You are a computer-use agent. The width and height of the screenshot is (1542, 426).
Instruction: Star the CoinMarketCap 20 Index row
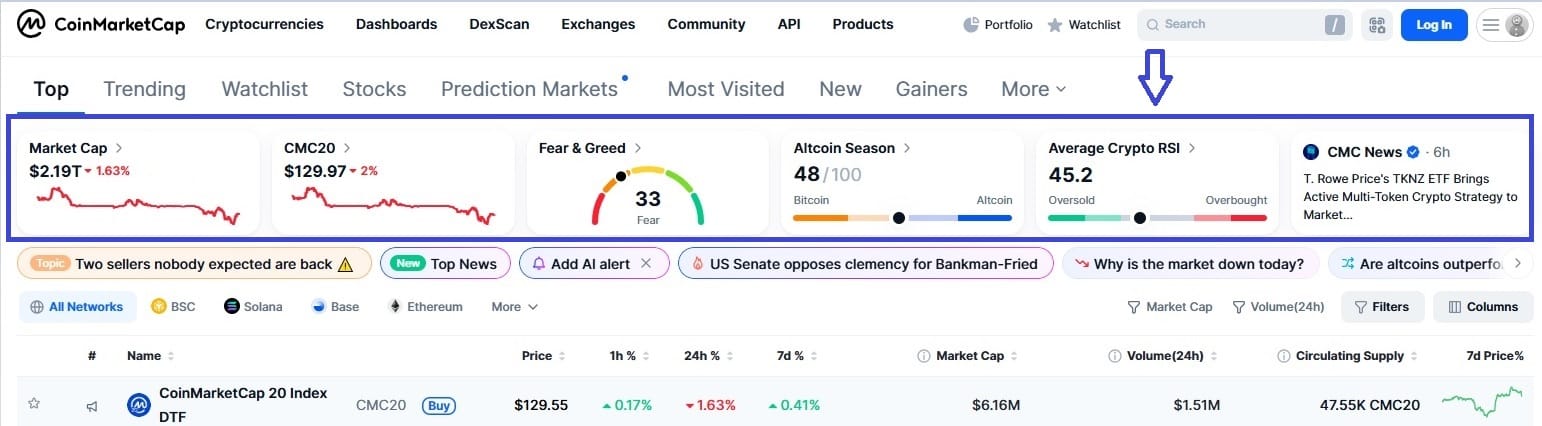[34, 404]
